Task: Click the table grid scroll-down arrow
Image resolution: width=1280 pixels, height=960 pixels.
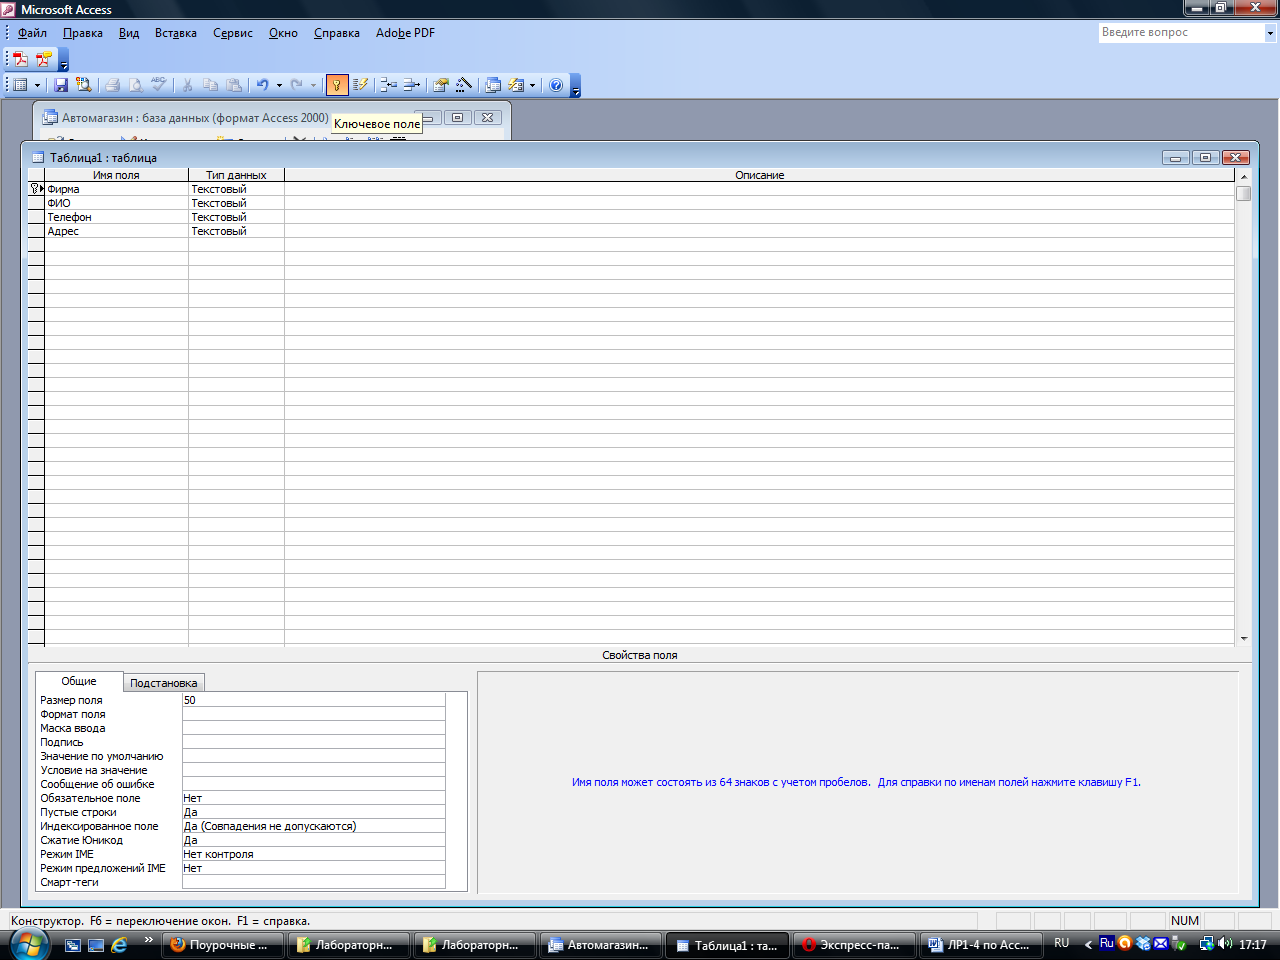Action: pyautogui.click(x=1244, y=638)
